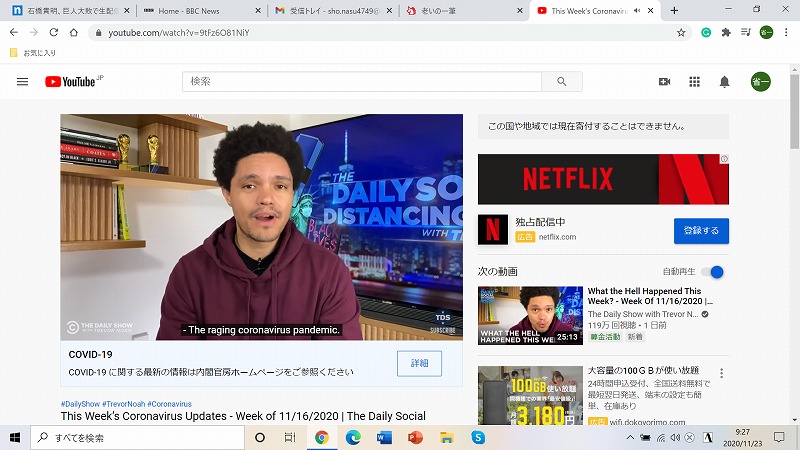
Task: Click the Netflix banner ad
Action: (x=603, y=179)
